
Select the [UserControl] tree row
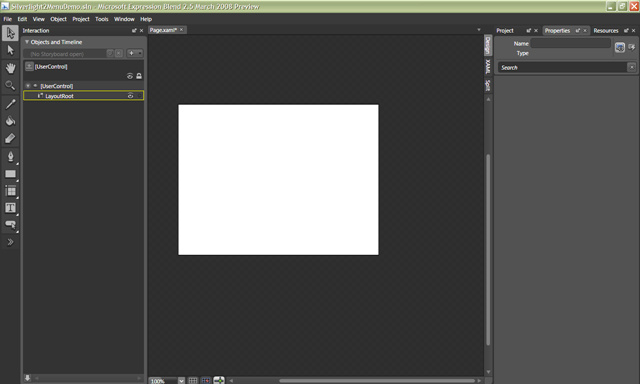84,86
